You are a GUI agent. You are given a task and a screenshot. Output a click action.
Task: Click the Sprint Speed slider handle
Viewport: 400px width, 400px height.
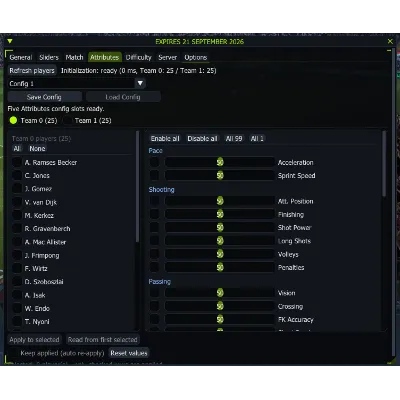point(220,176)
